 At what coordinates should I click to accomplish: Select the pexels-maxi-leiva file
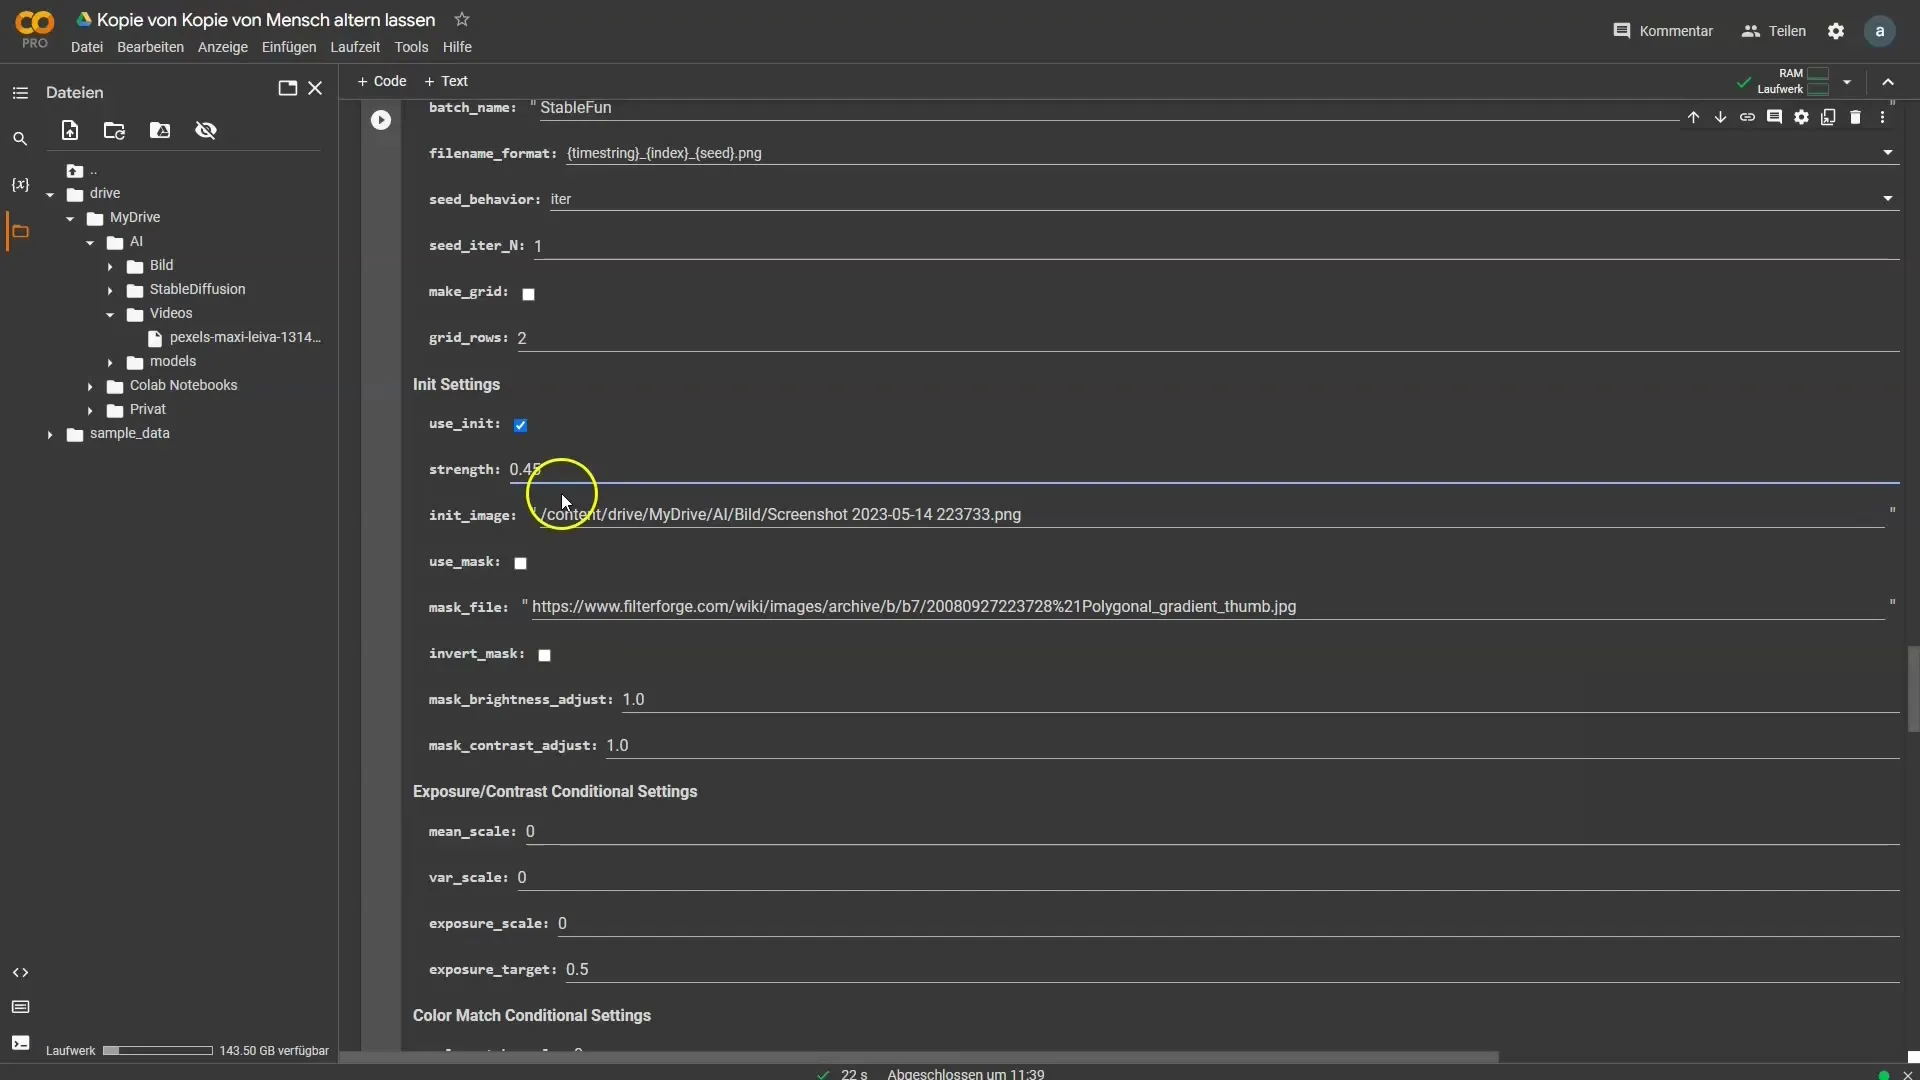pos(235,338)
